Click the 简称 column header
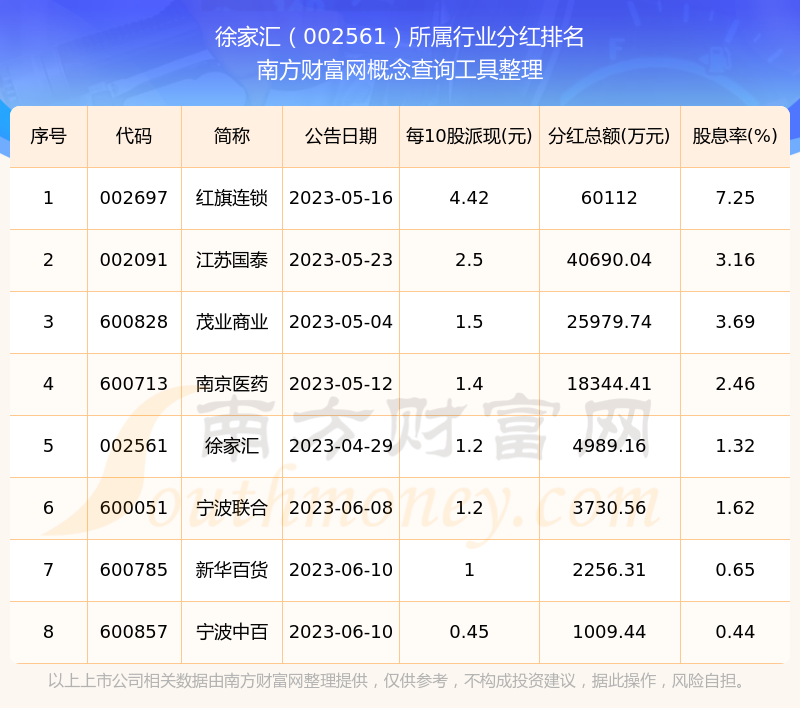800x708 pixels. (x=232, y=136)
